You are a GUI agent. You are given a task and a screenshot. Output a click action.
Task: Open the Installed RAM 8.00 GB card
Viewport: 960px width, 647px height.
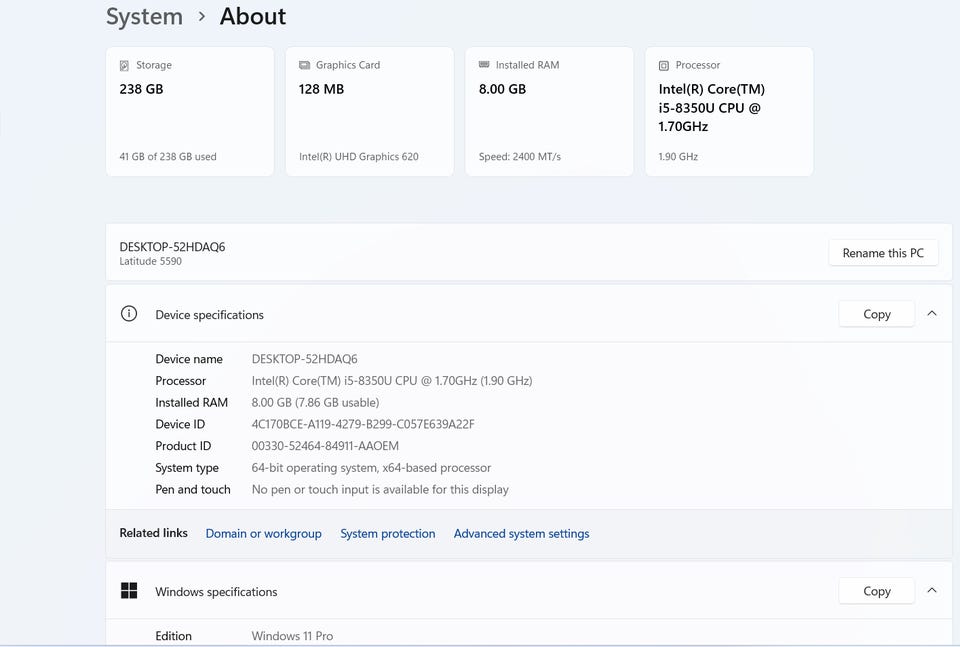click(549, 112)
